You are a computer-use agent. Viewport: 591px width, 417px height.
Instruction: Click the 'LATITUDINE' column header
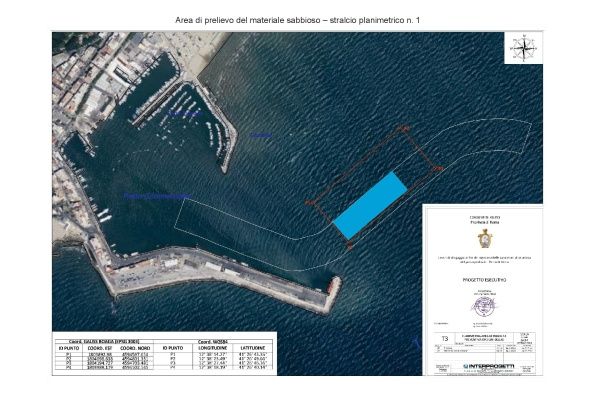[x=252, y=348]
